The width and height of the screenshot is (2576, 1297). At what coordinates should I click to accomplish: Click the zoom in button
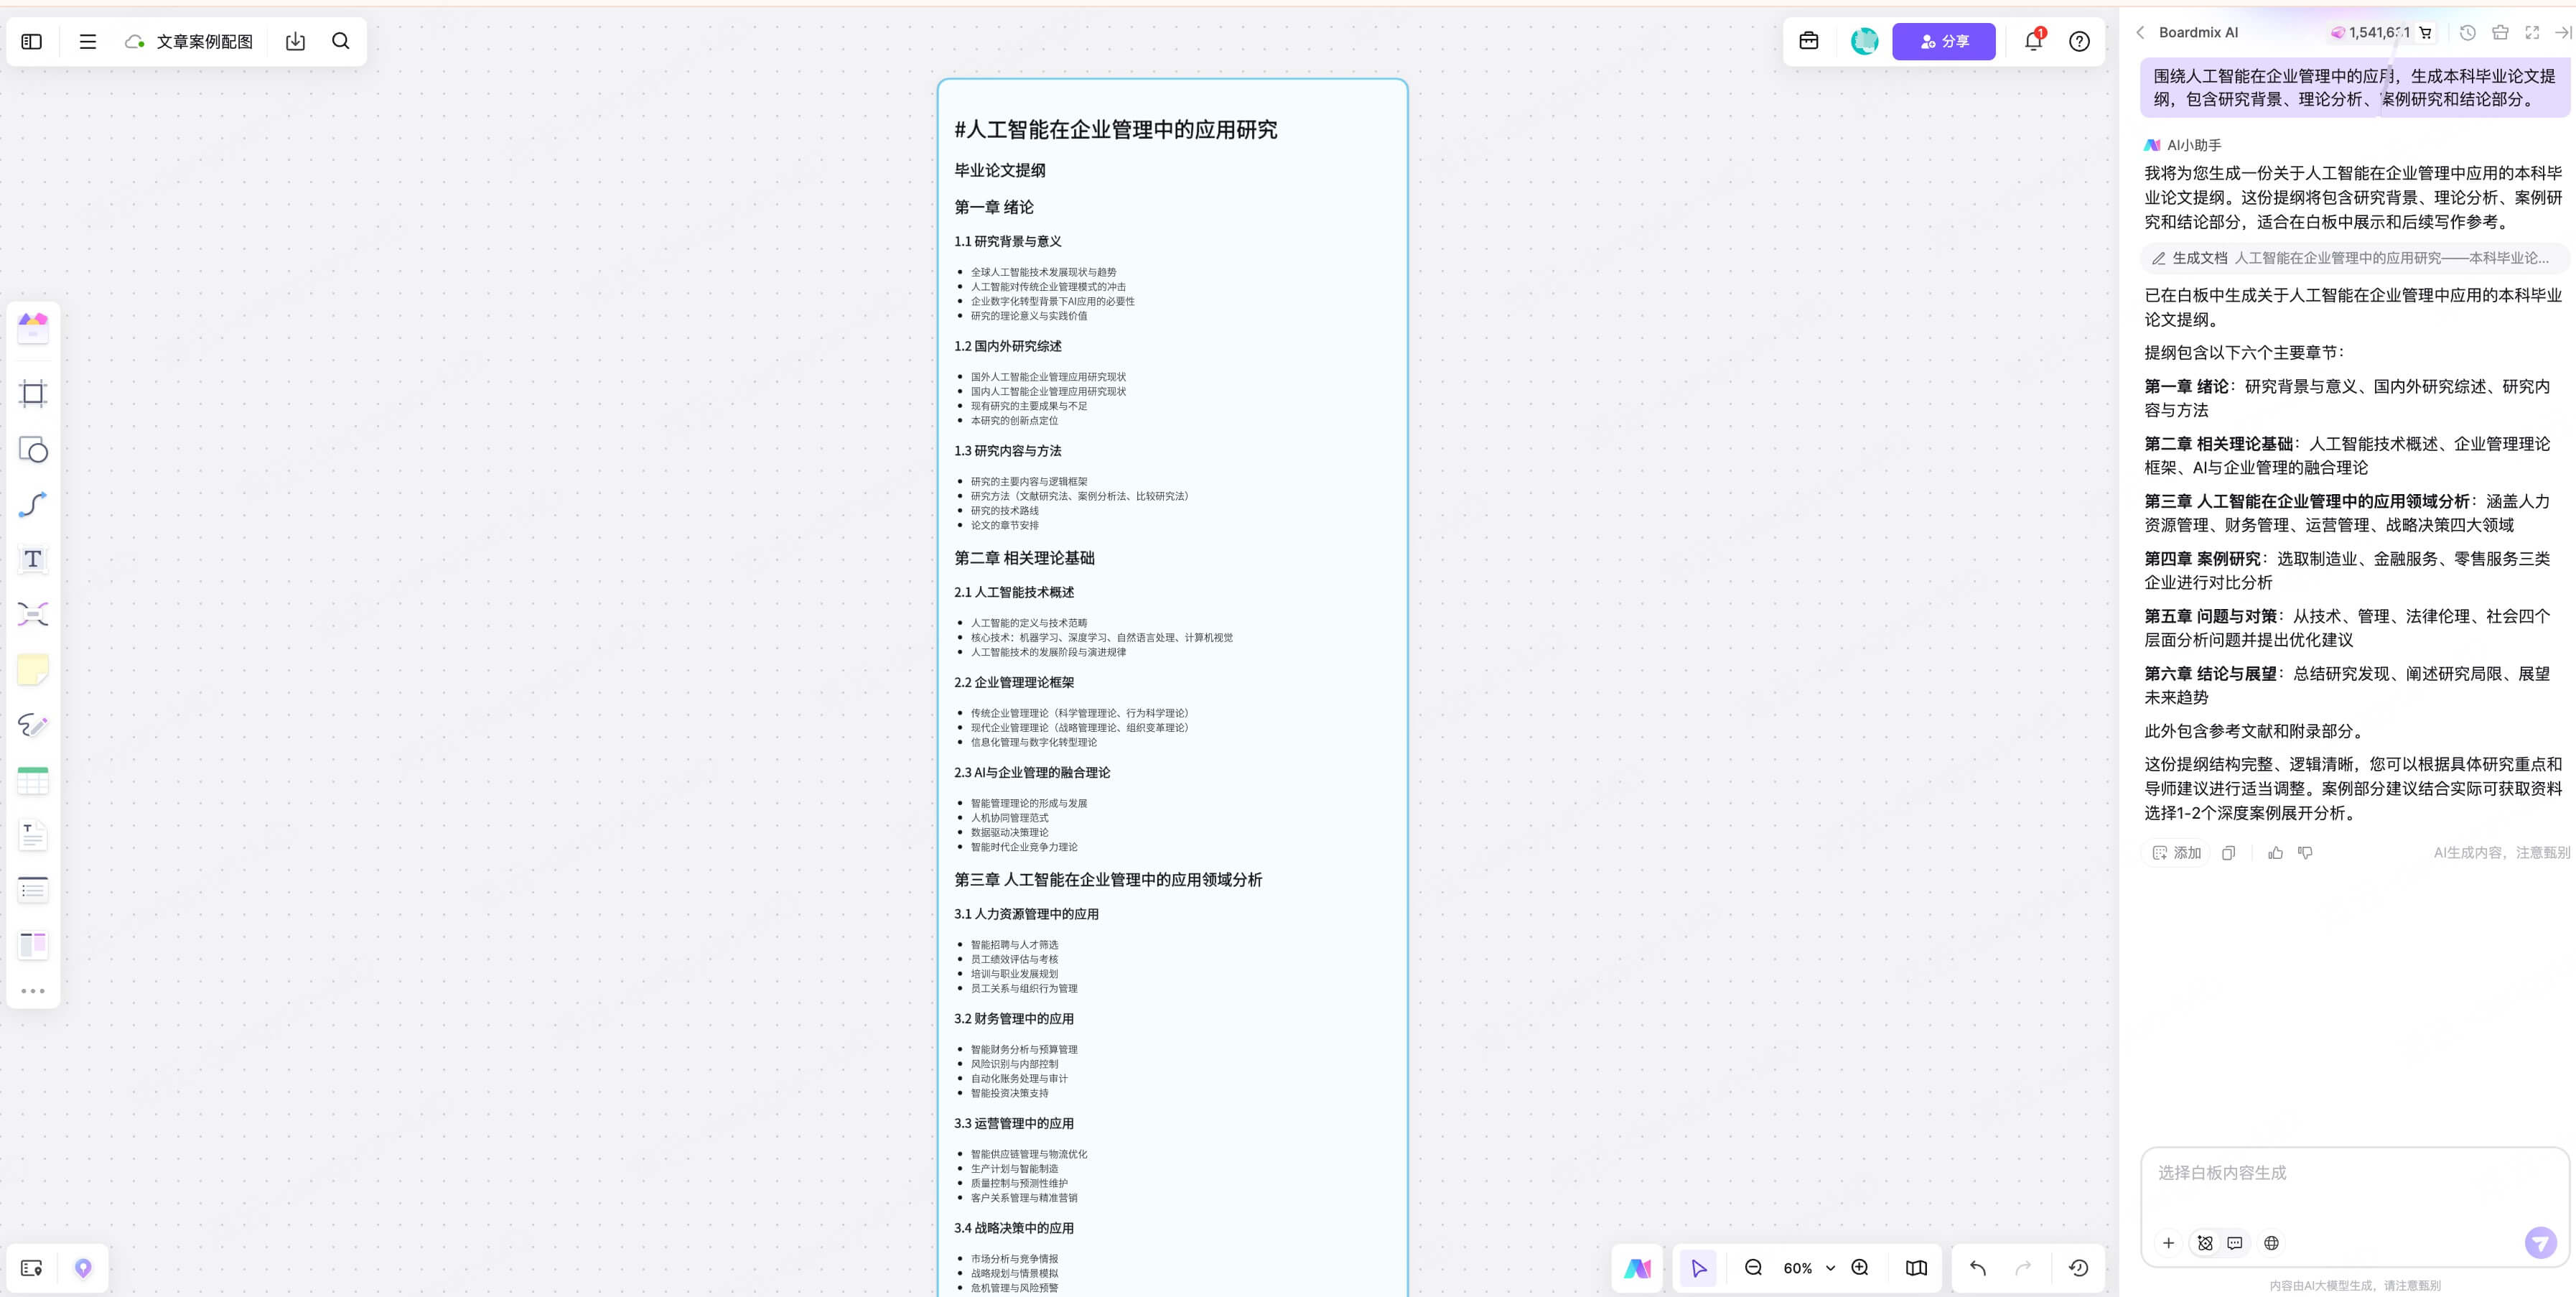point(1860,1268)
